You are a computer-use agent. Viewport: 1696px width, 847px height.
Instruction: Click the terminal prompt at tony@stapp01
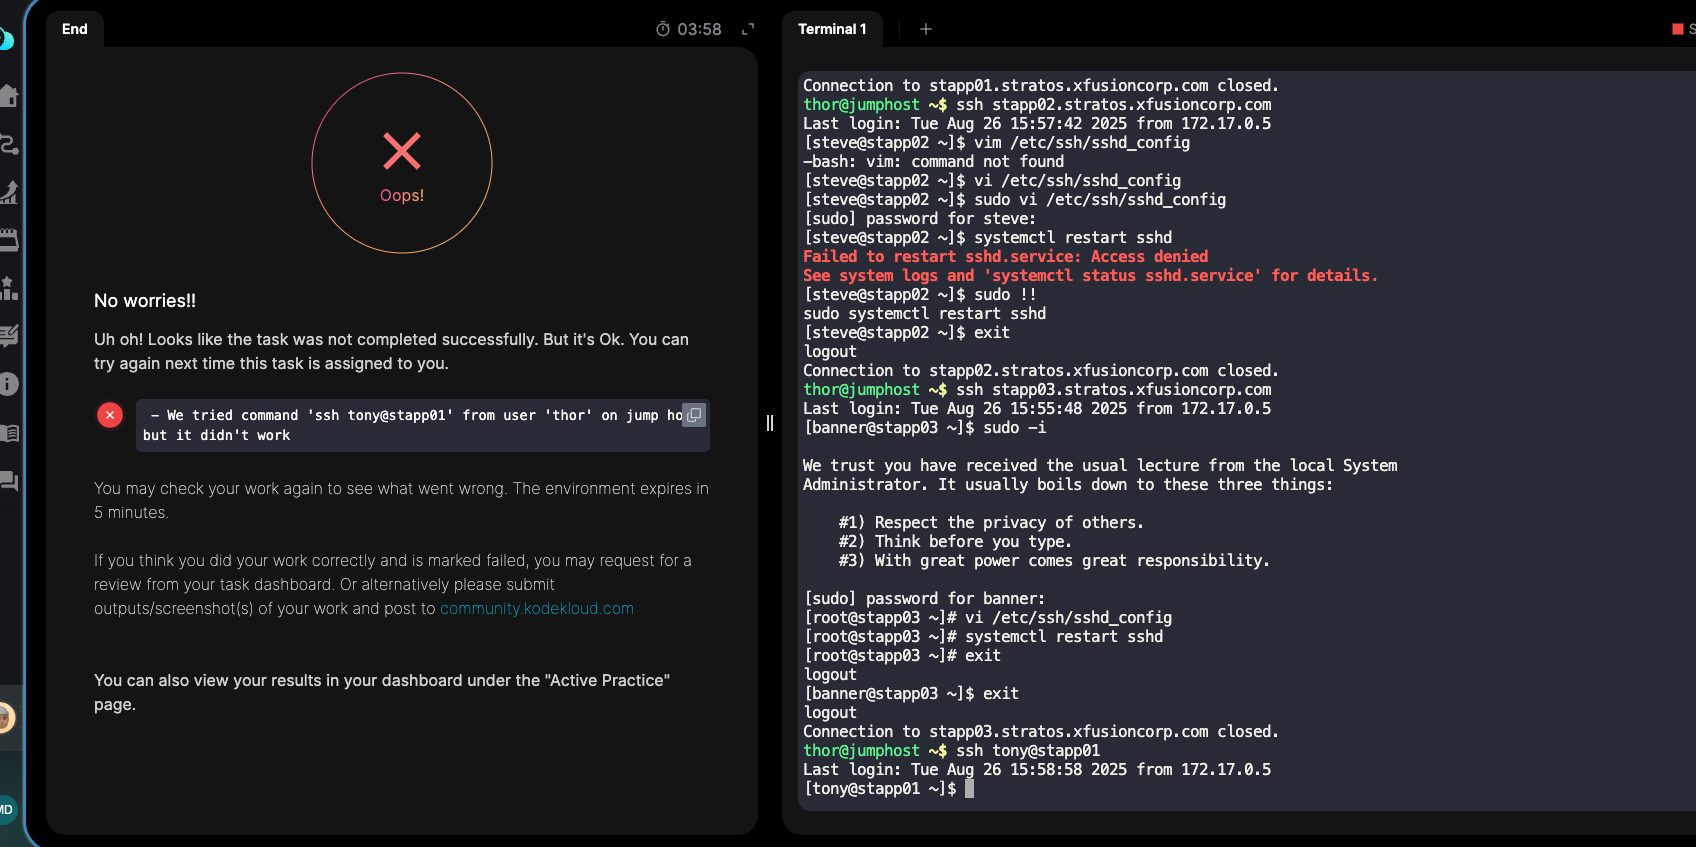969,789
